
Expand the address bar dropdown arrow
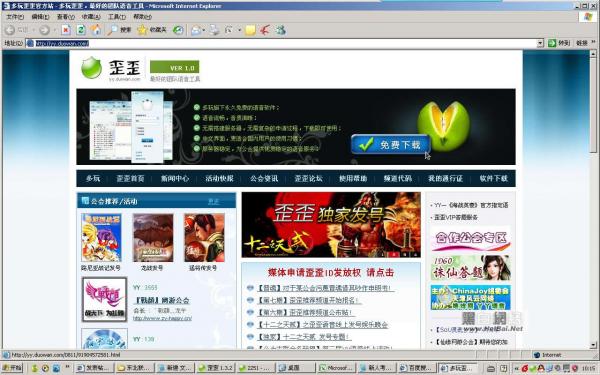(x=540, y=43)
